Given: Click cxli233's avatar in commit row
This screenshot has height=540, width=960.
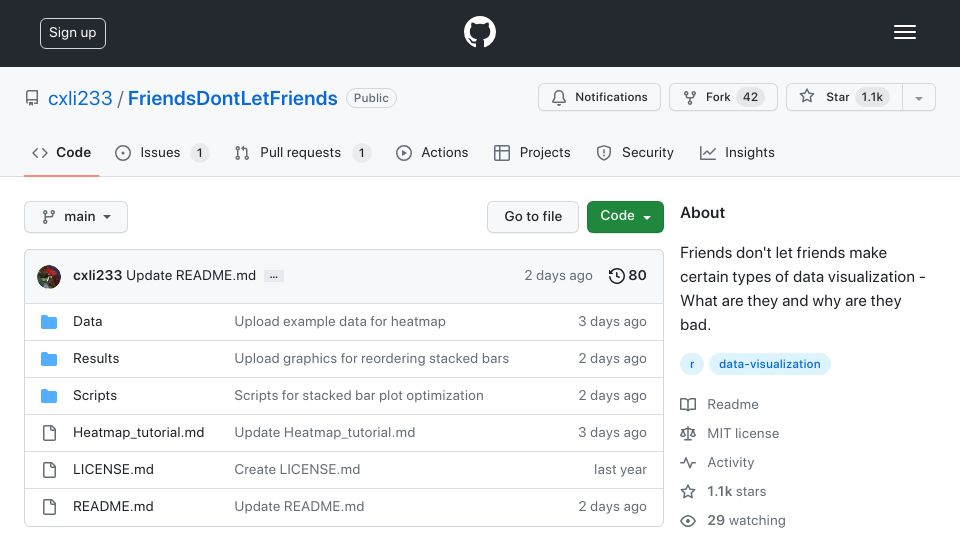Looking at the screenshot, I should click(x=49, y=277).
